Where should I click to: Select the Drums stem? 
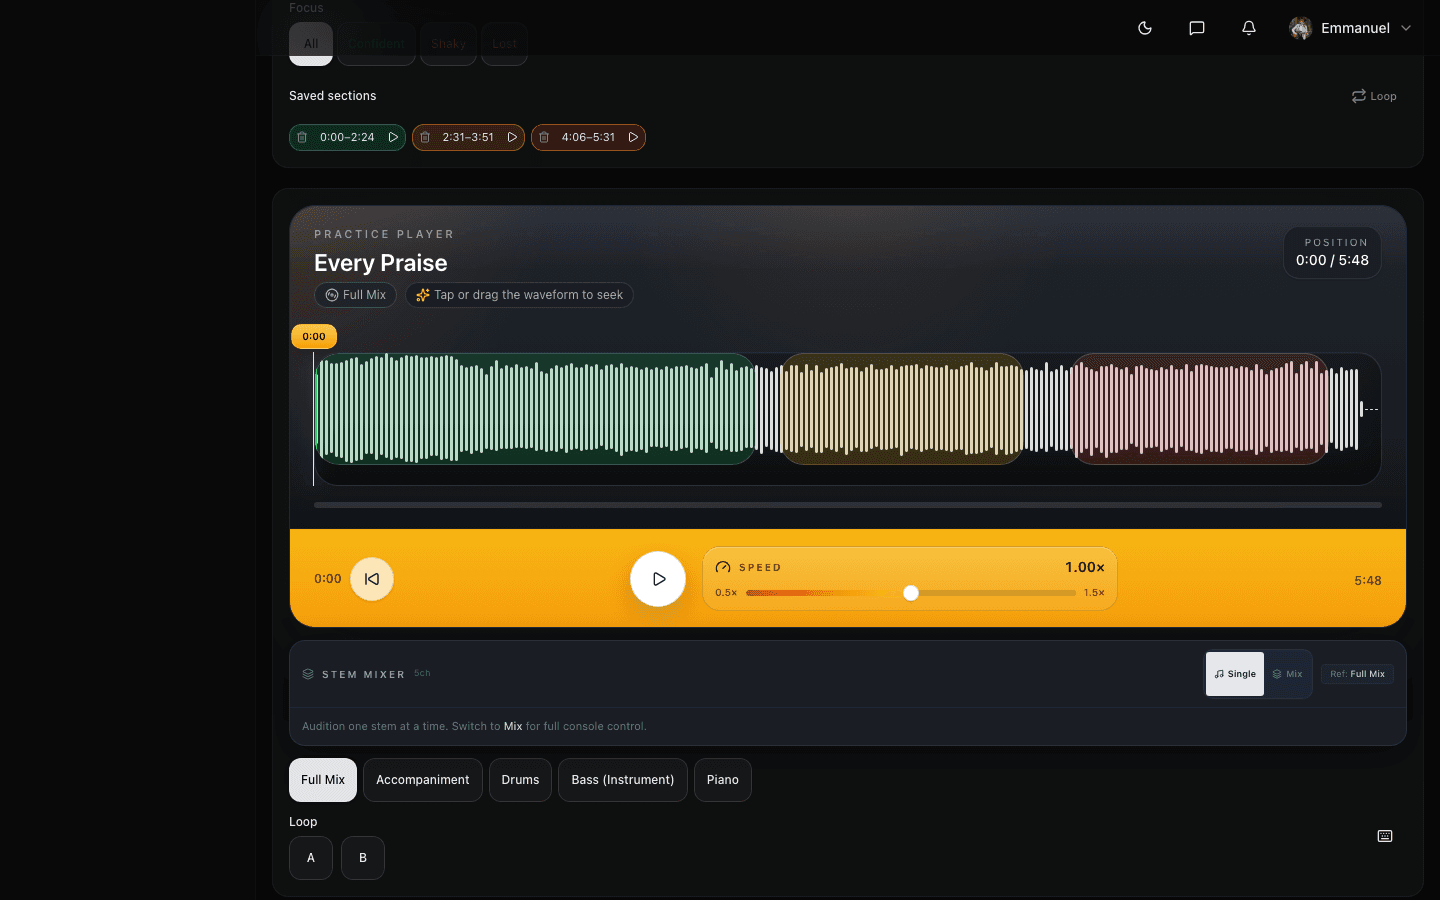[x=520, y=780]
